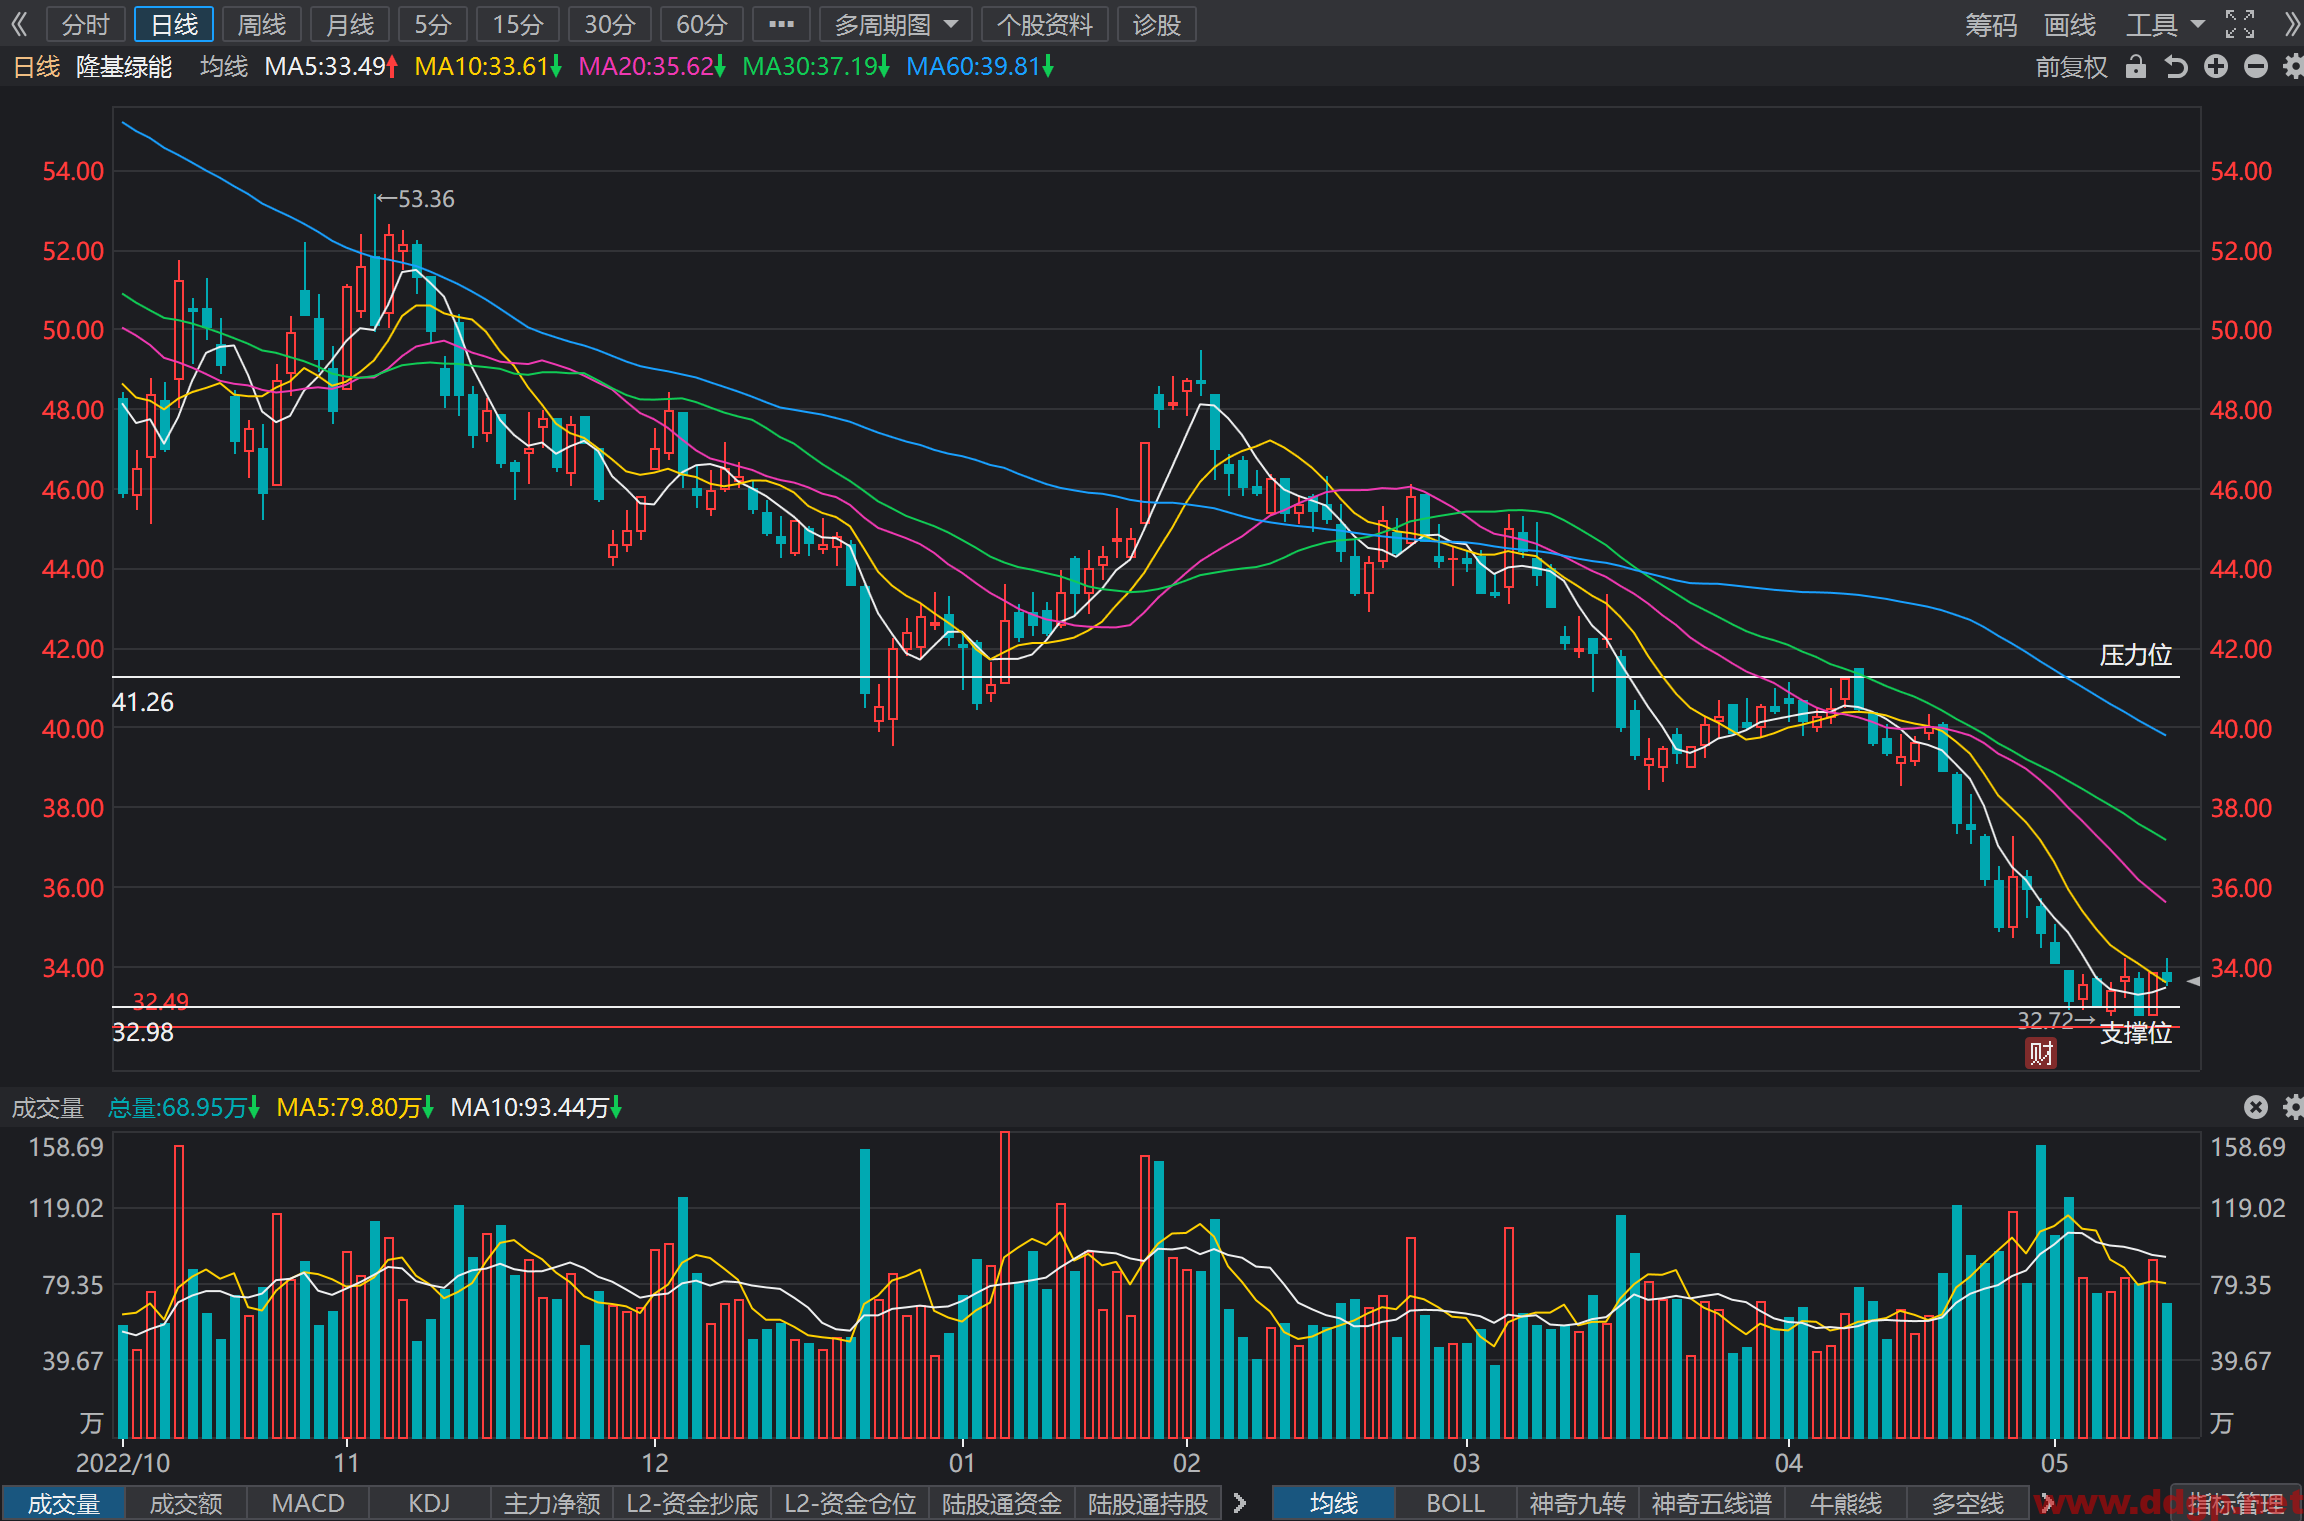Click the 财 earnings marker on chart
Image resolution: width=2304 pixels, height=1521 pixels.
(x=2041, y=1053)
